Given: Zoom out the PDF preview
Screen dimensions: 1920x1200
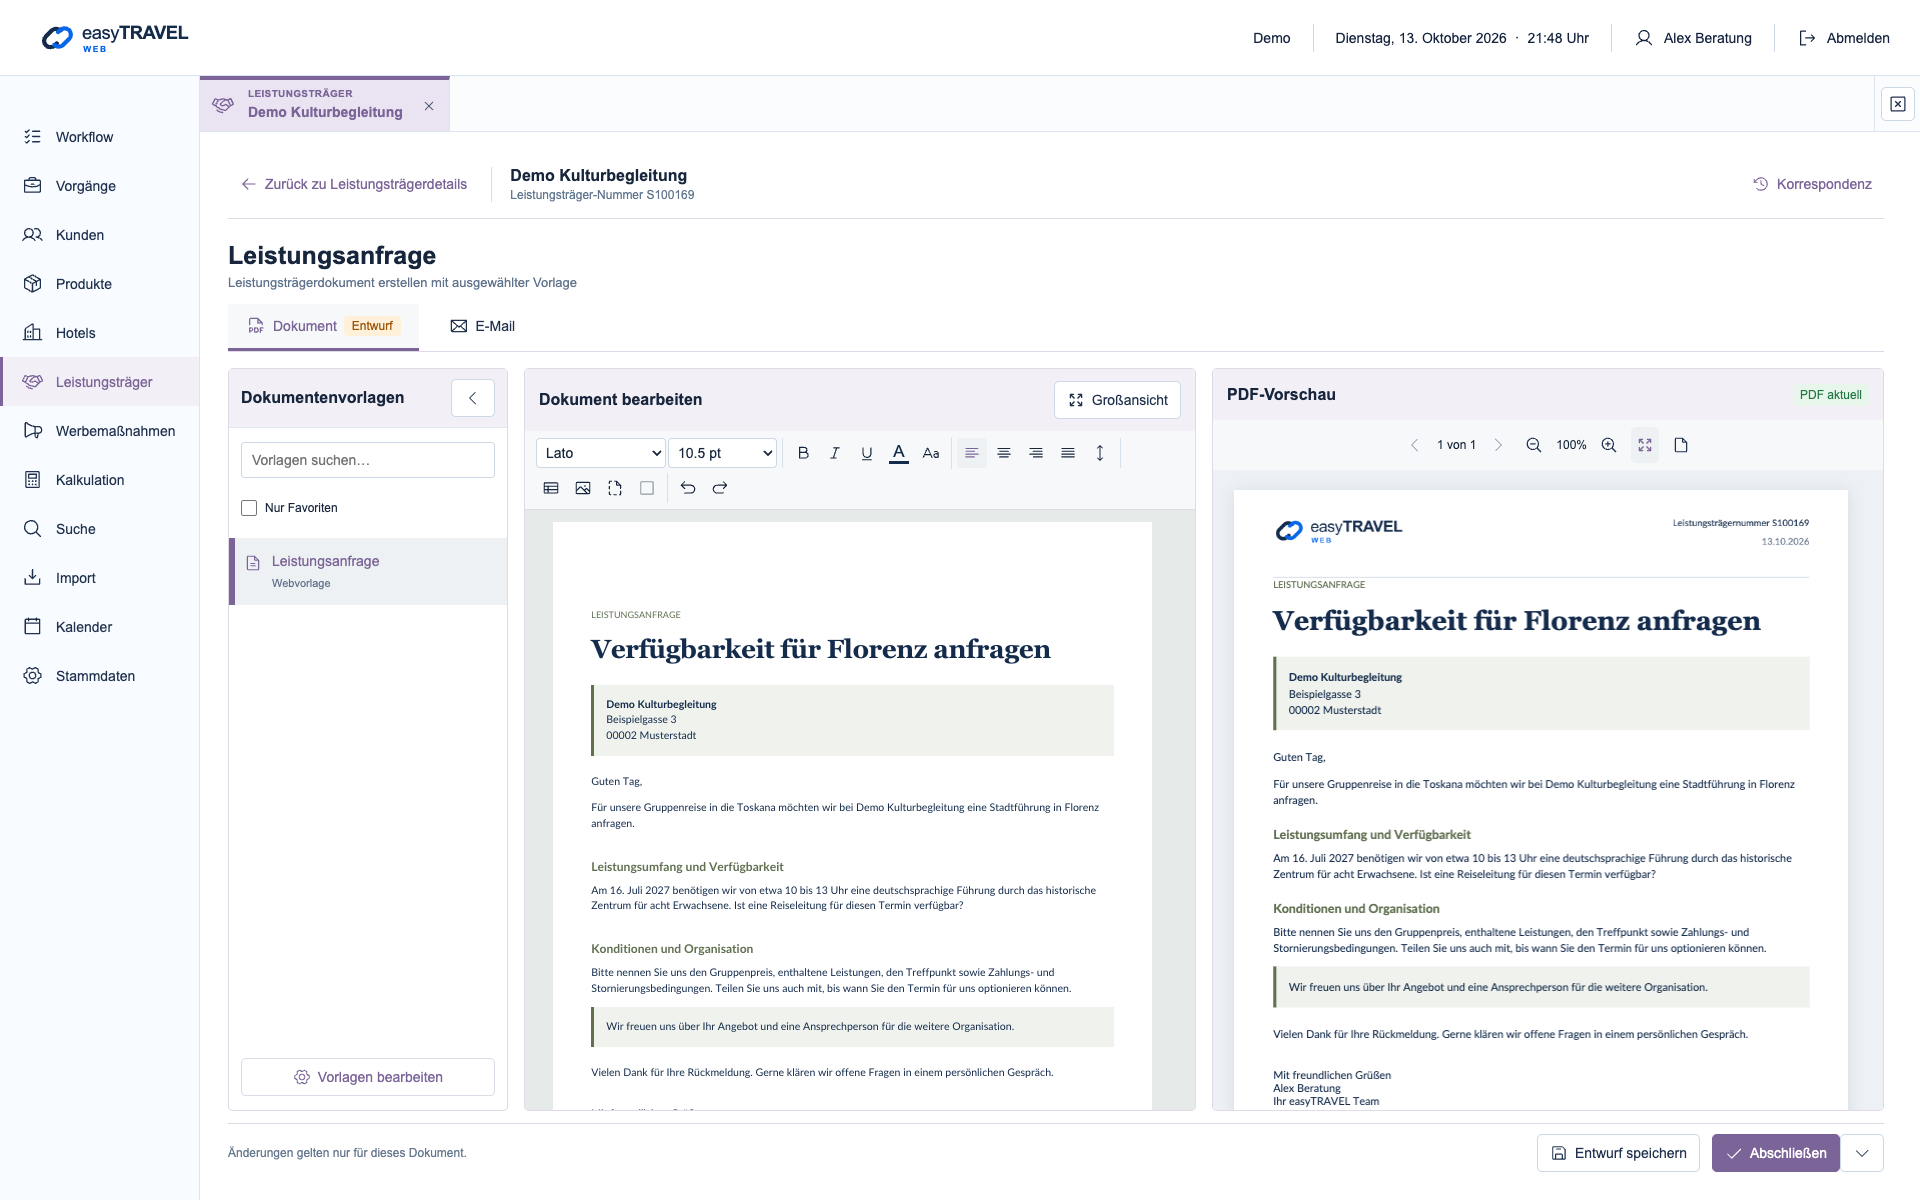Looking at the screenshot, I should (x=1533, y=445).
